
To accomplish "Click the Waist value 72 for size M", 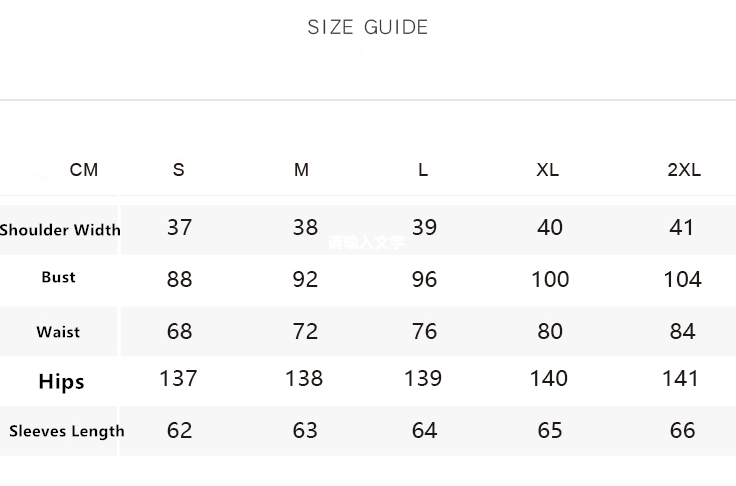I will pyautogui.click(x=305, y=330).
